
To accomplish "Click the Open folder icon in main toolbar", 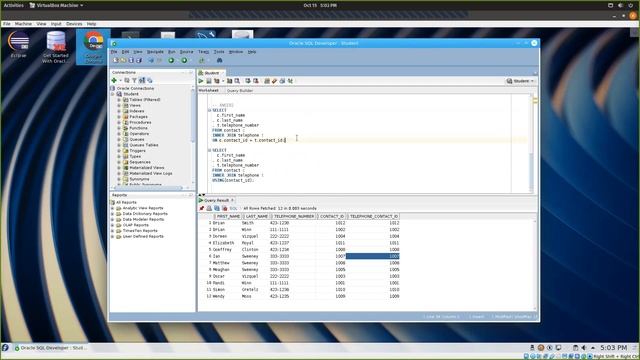I will click(123, 60).
